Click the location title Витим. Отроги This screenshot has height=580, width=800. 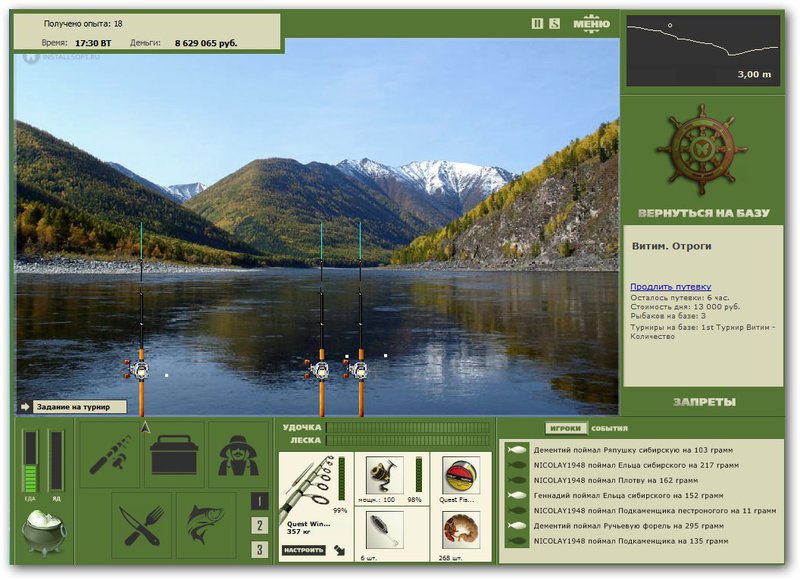point(671,246)
